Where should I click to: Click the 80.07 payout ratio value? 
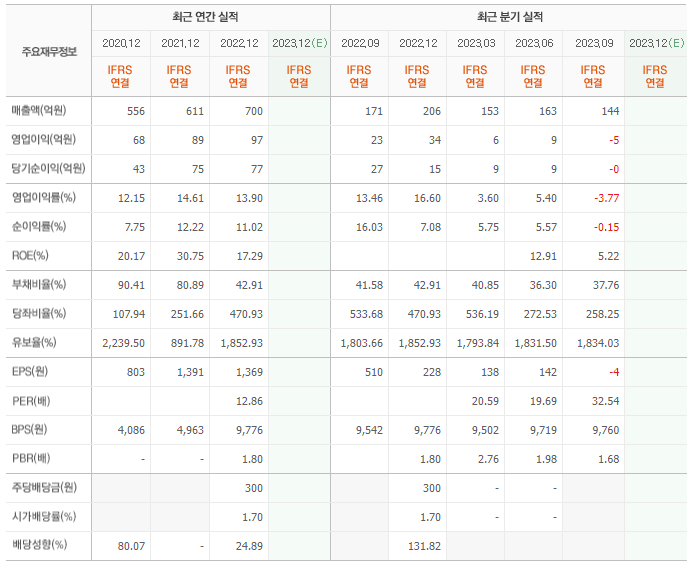(131, 546)
